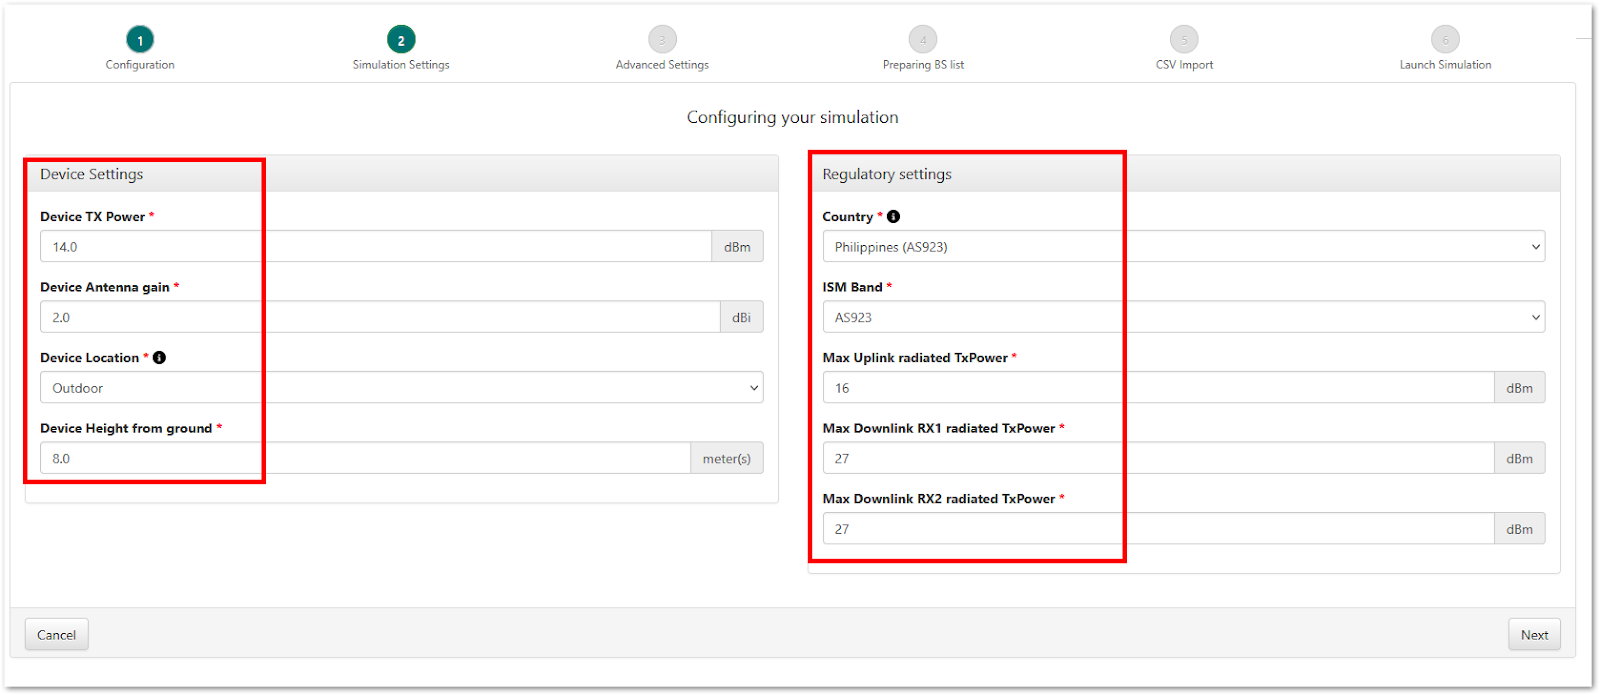This screenshot has height=695, width=1600.
Task: Click the Next button
Action: tap(1534, 635)
